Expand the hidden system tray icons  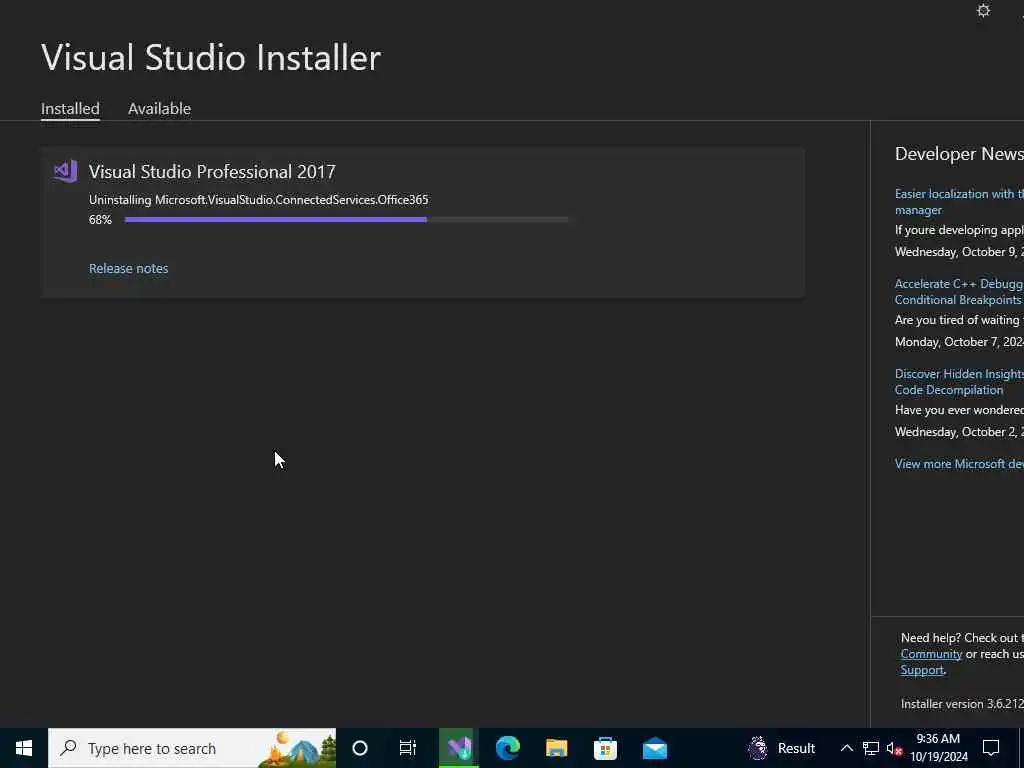coord(846,748)
